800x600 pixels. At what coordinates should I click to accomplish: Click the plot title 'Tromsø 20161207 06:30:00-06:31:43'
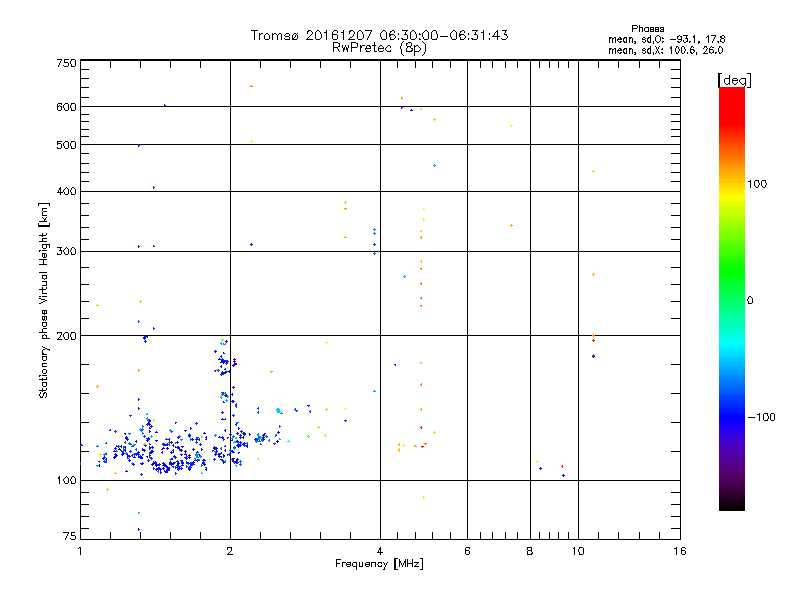(379, 35)
